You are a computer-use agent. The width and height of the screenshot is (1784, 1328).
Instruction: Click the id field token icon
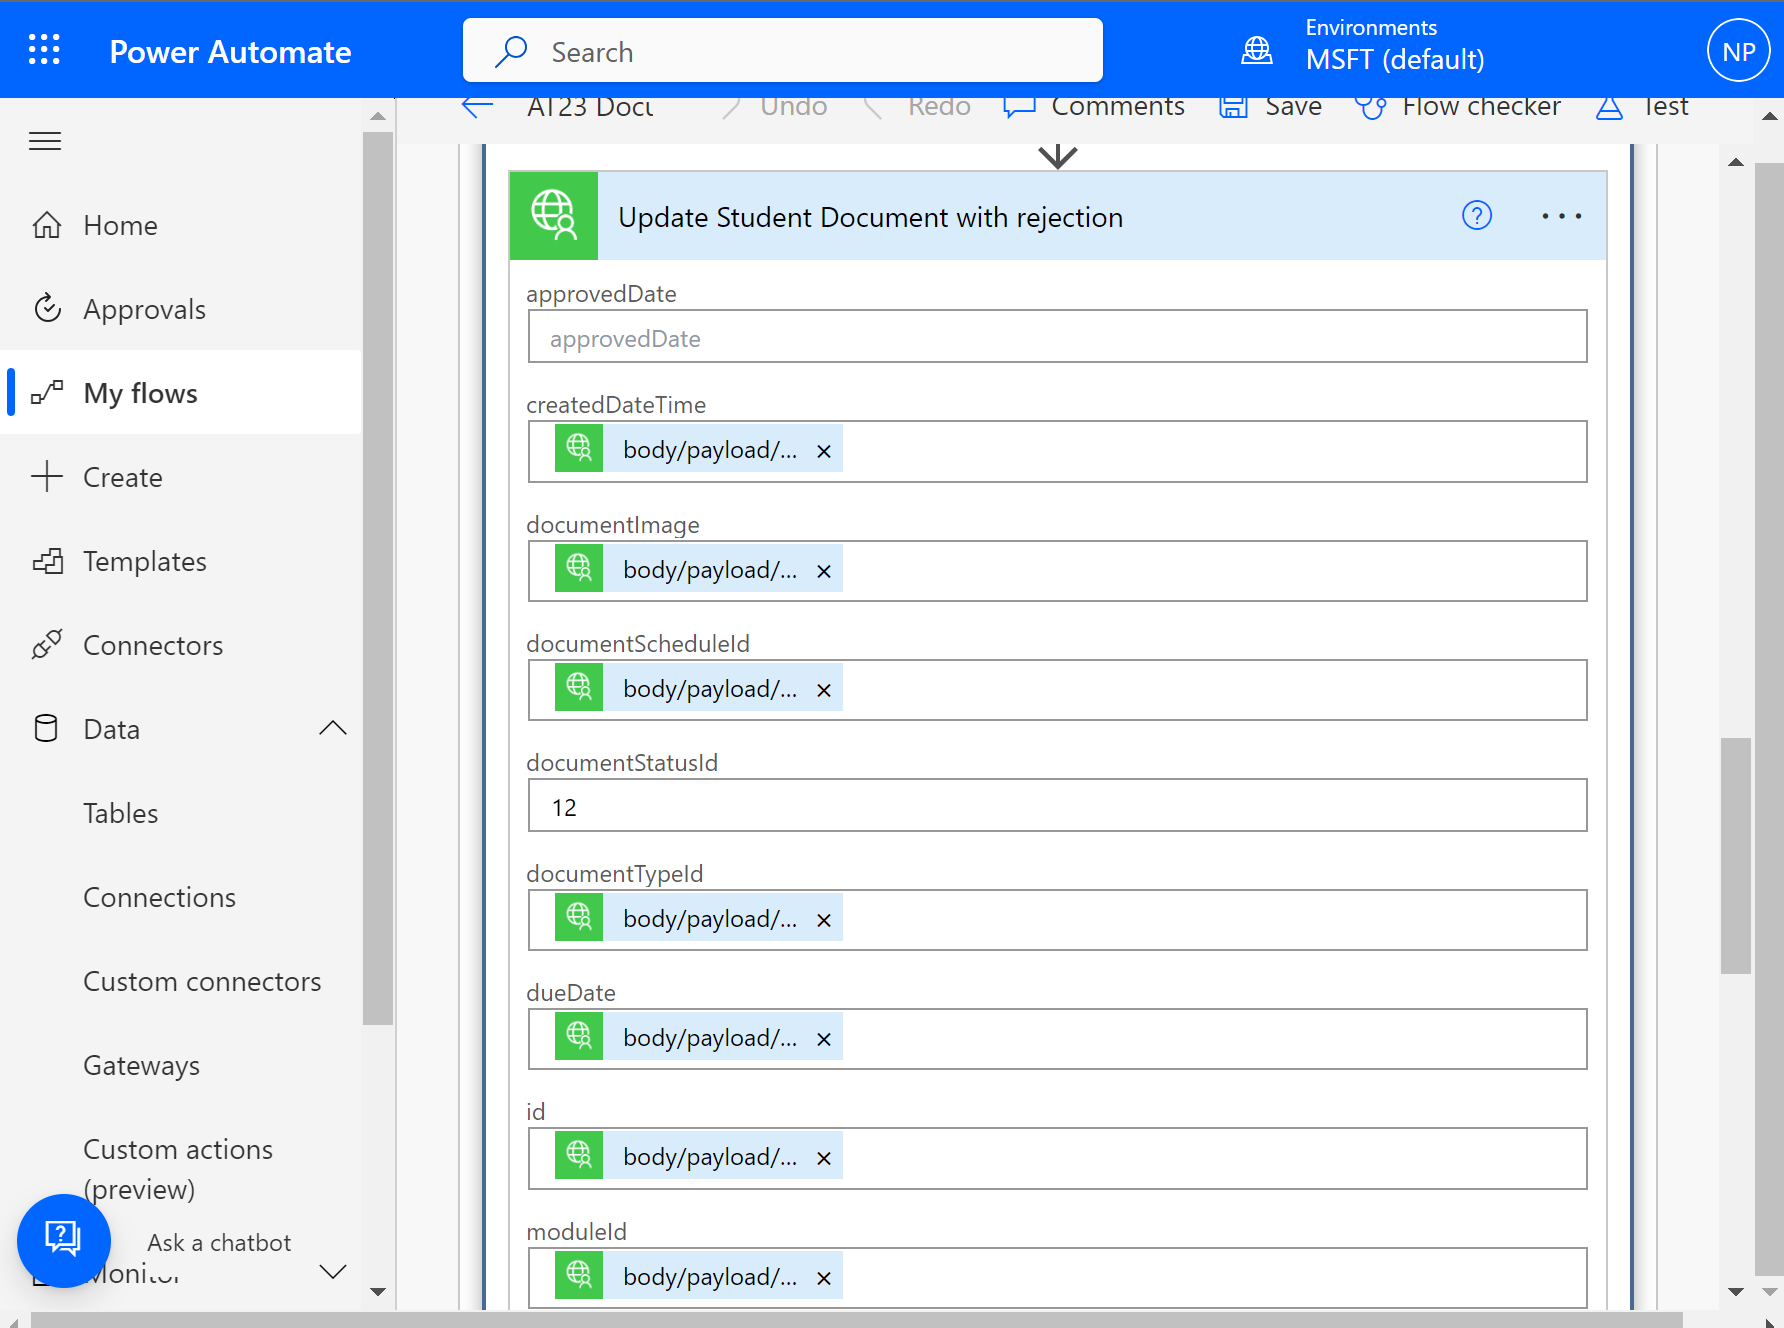click(x=579, y=1155)
